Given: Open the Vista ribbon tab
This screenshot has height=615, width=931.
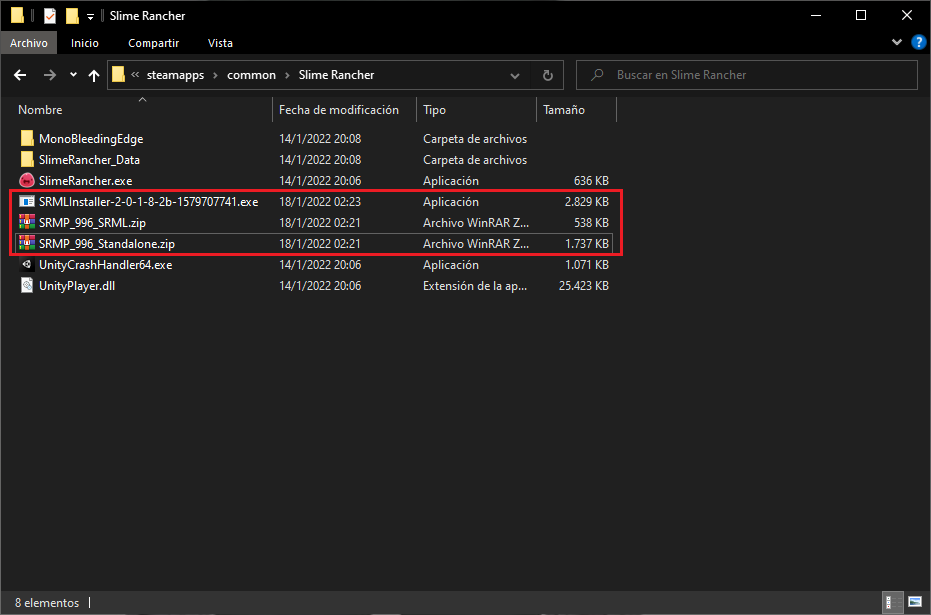Looking at the screenshot, I should click(220, 43).
